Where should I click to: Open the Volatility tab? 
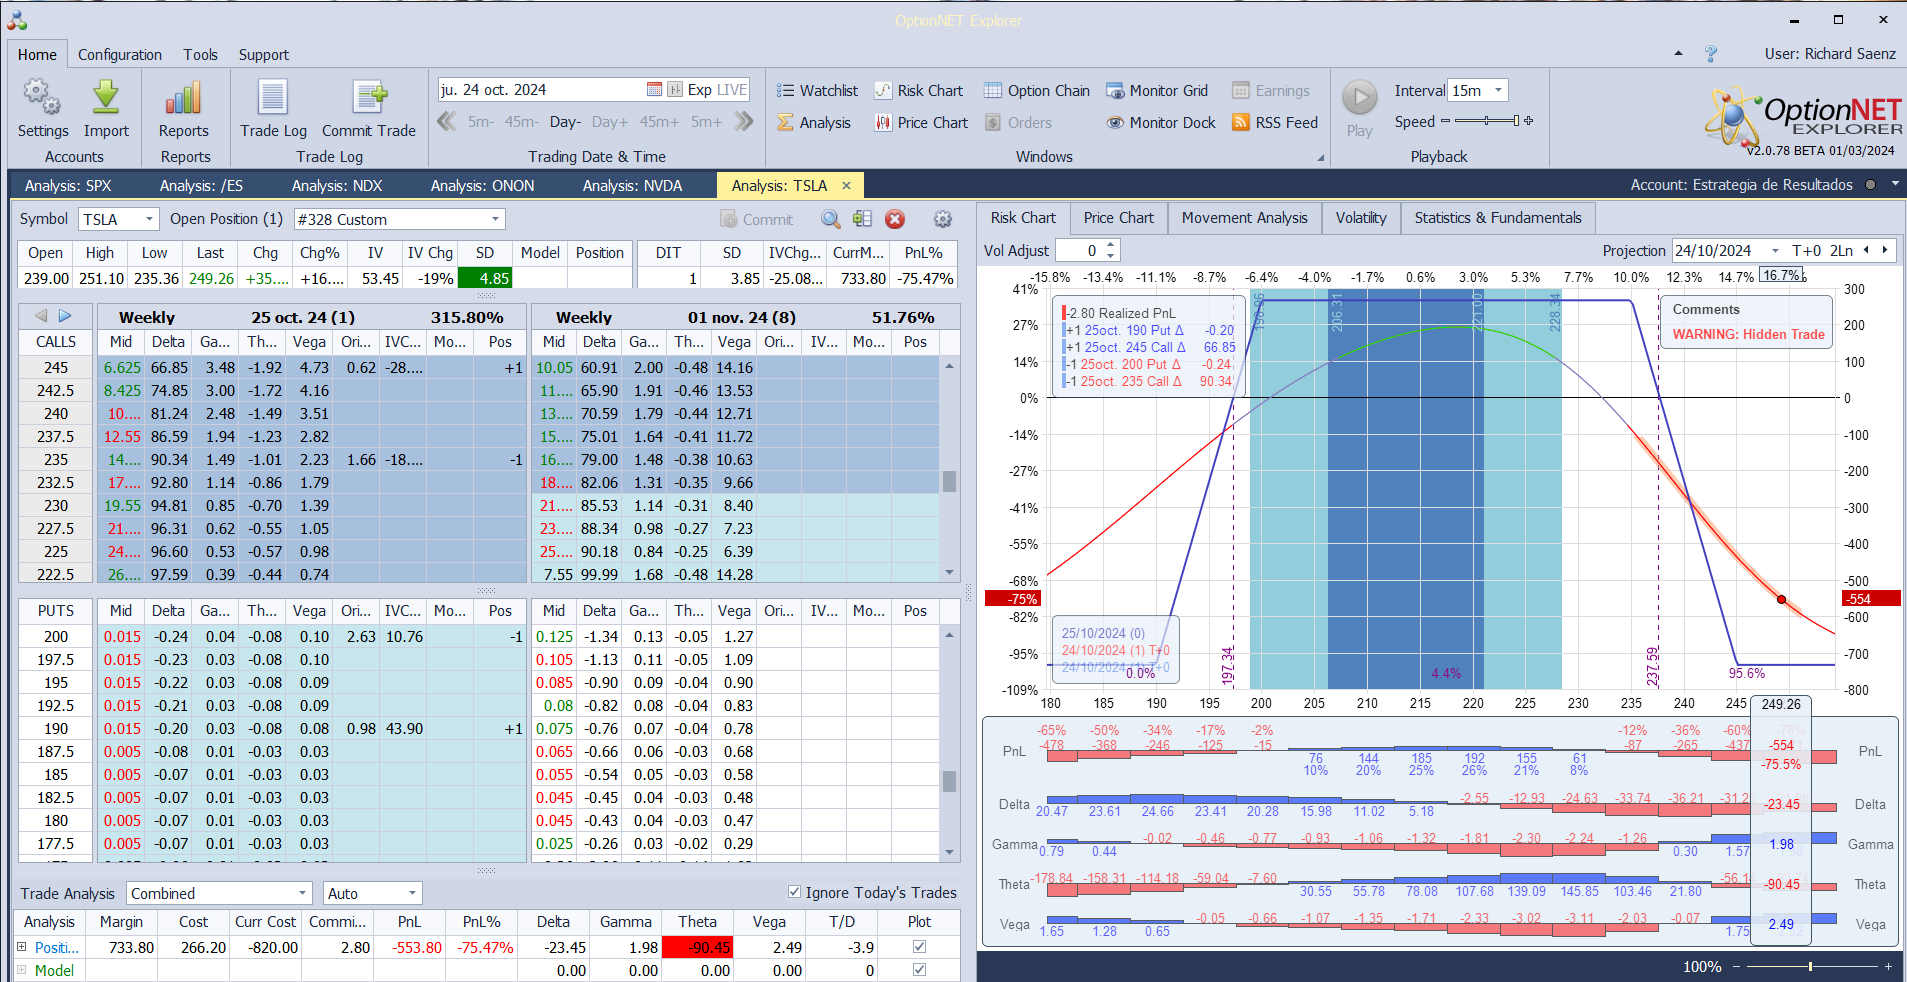[1361, 218]
